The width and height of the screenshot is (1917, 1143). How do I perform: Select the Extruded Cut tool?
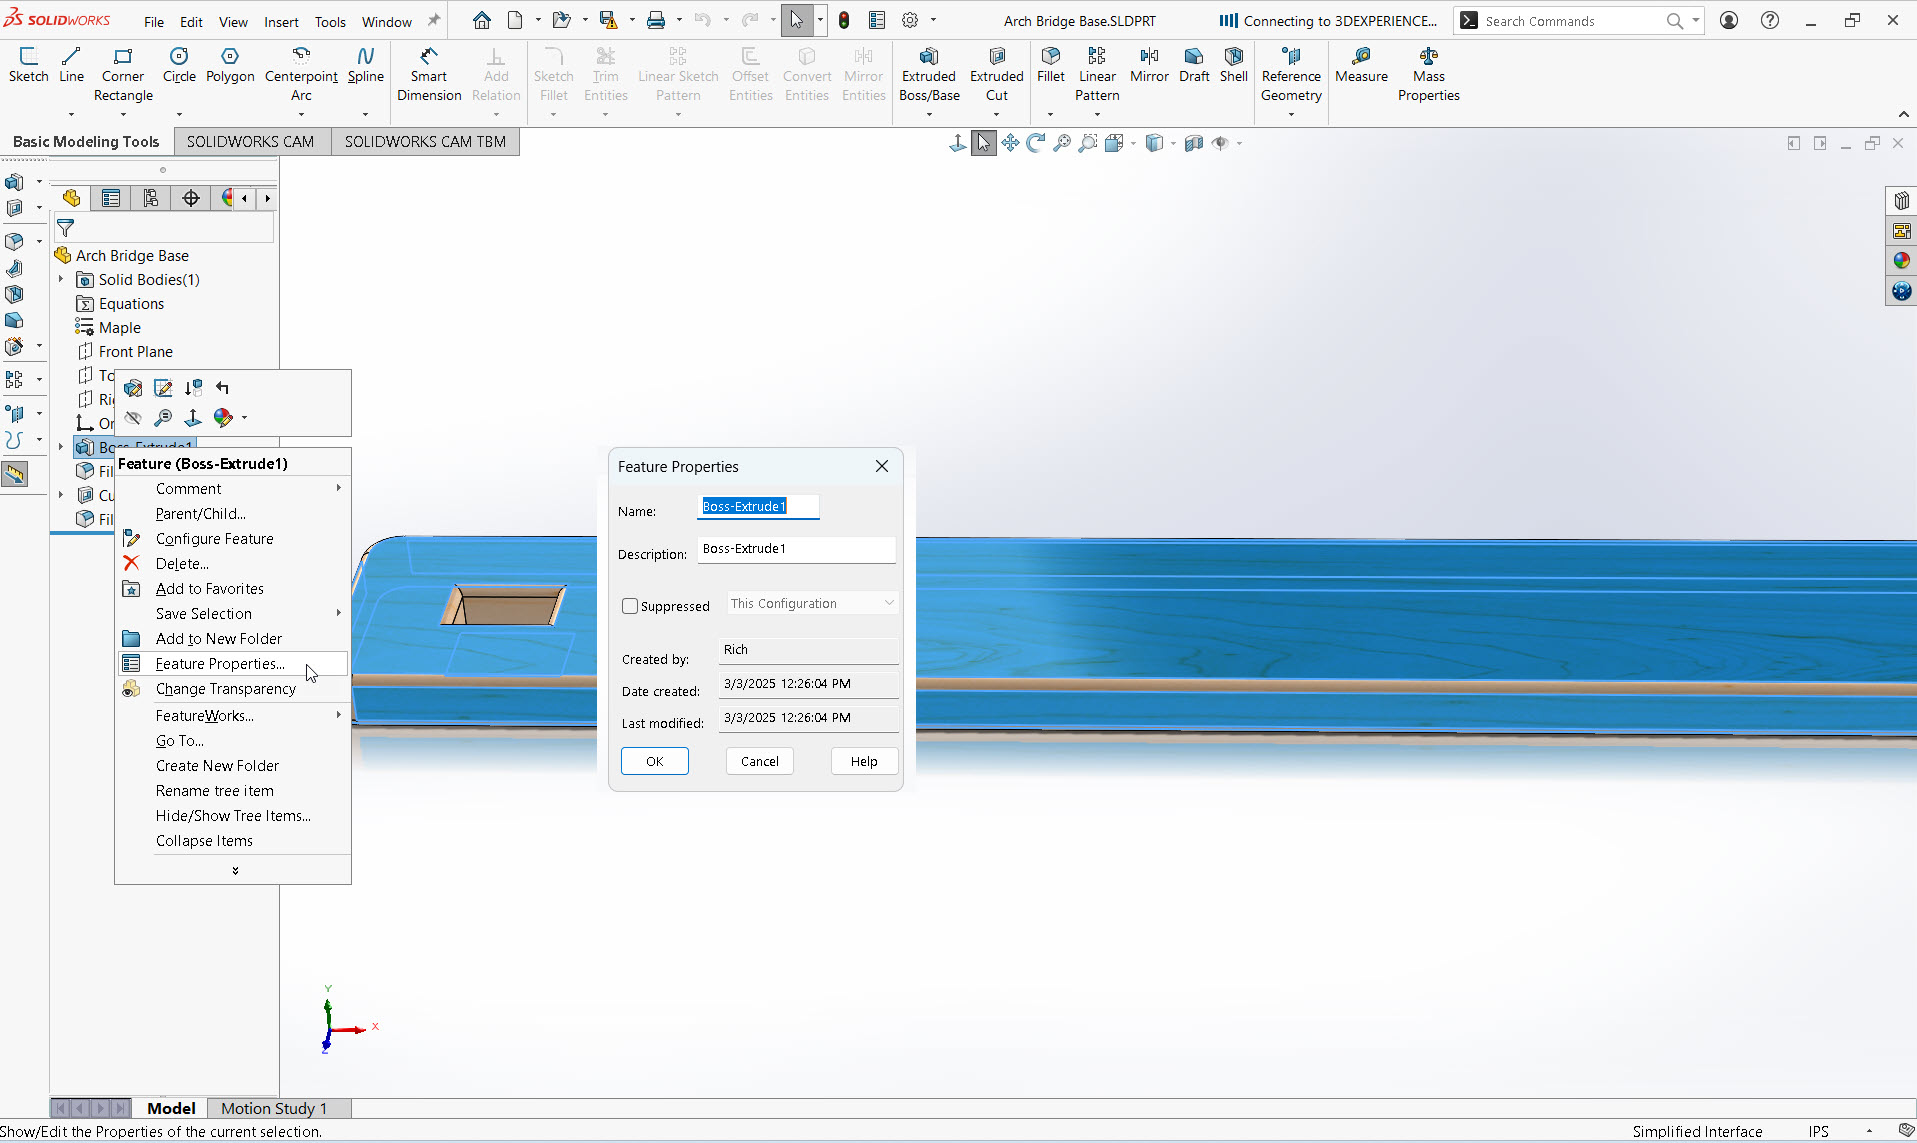pos(995,70)
